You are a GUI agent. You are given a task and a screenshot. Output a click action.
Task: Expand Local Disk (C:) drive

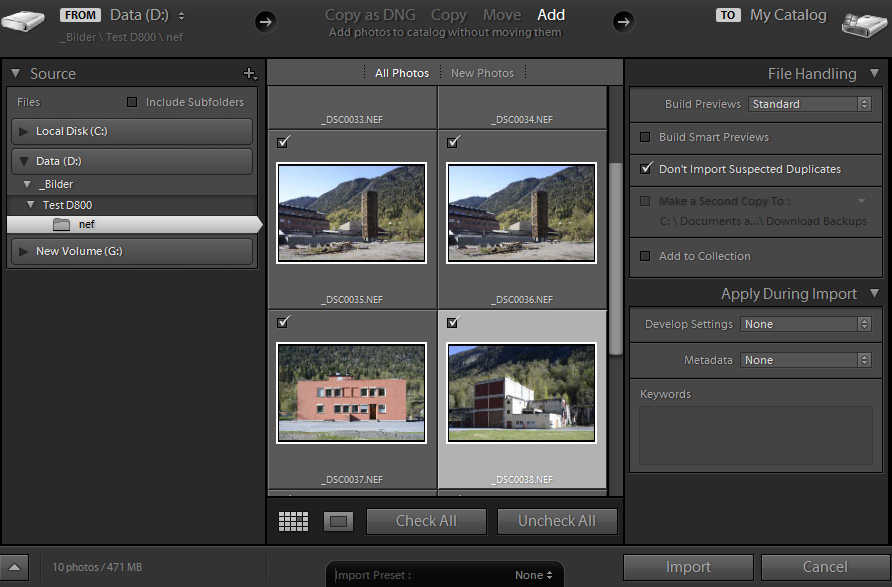coord(23,131)
